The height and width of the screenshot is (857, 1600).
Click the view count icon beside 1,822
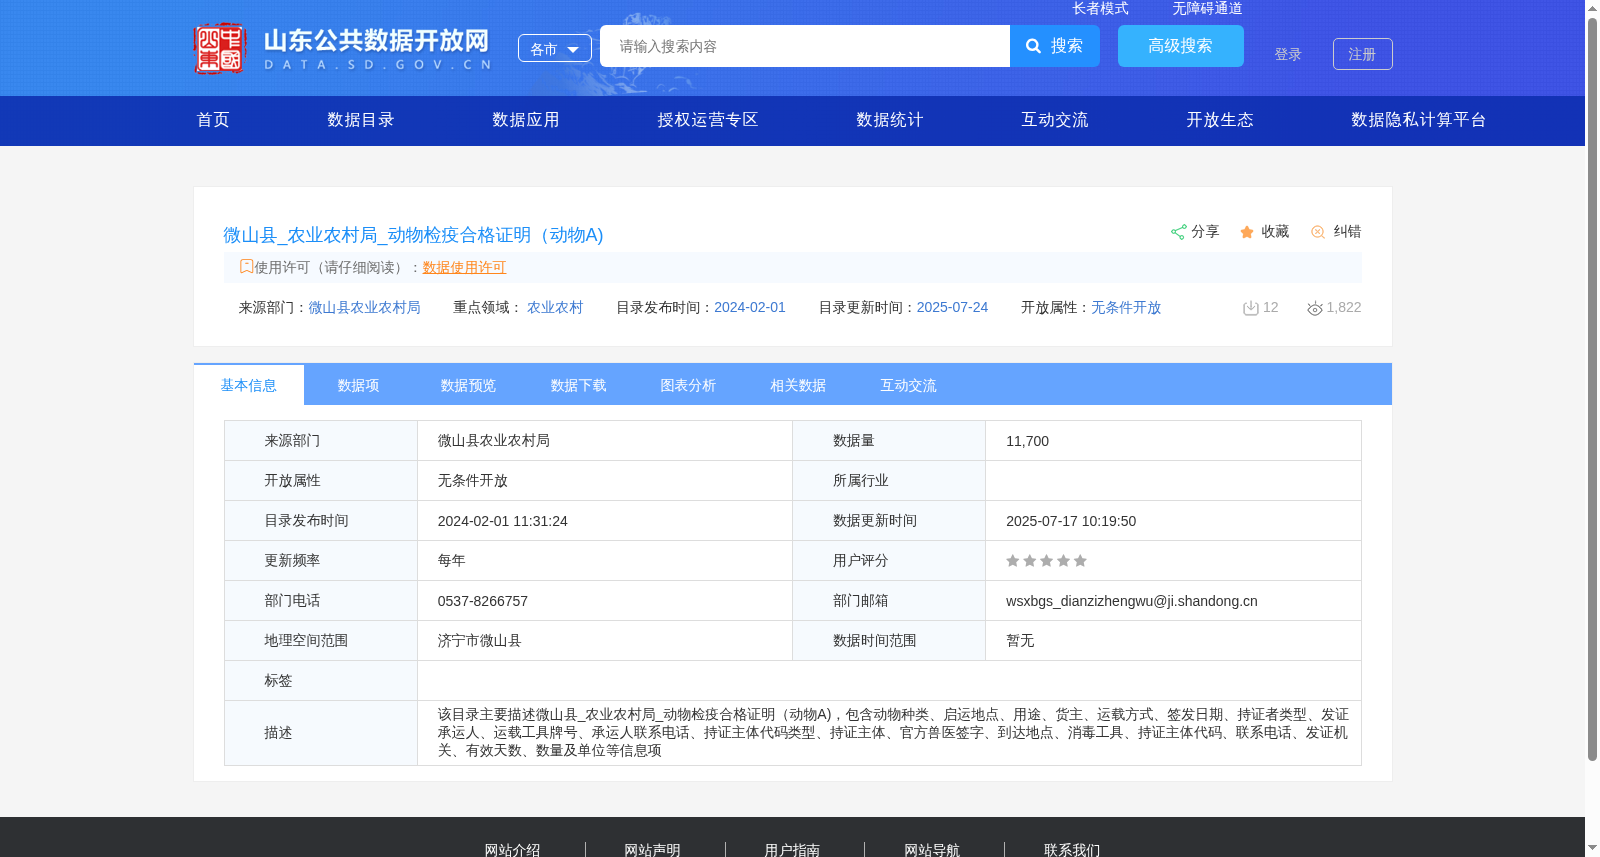pos(1315,308)
